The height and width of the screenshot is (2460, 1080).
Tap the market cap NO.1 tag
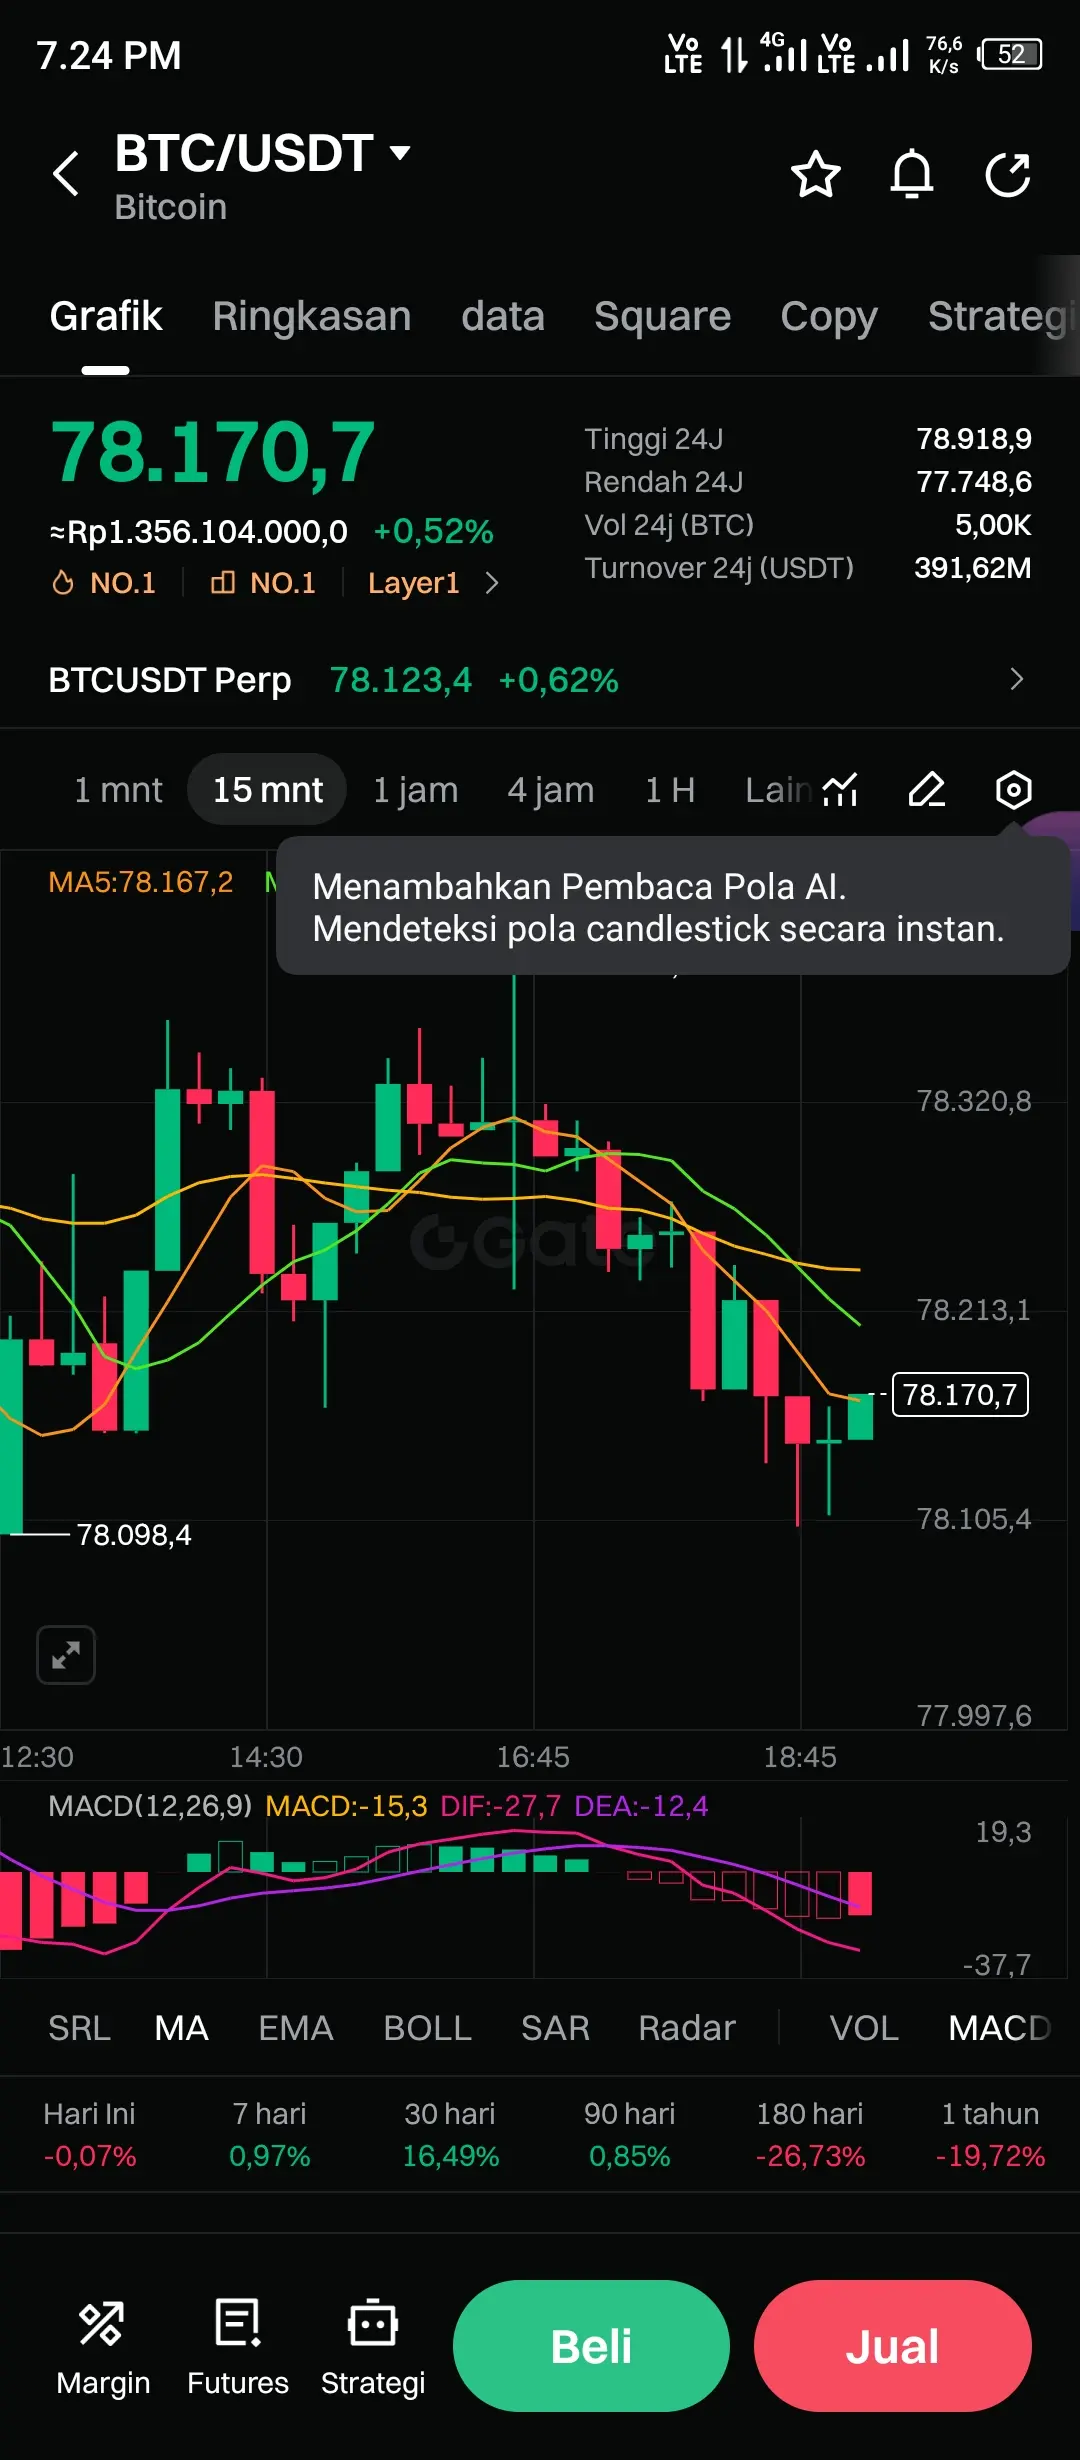click(x=263, y=583)
